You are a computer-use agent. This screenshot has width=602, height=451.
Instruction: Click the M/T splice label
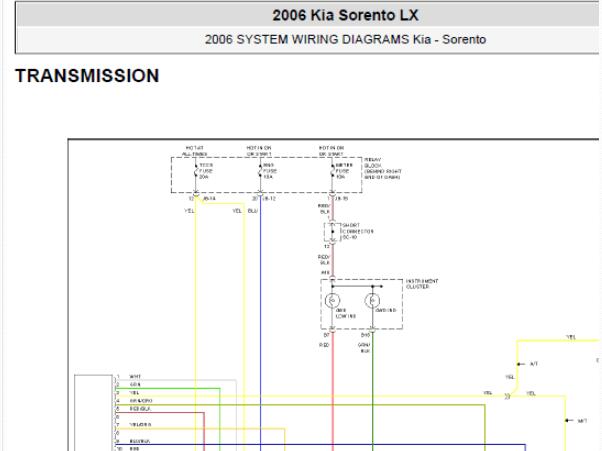tap(582, 421)
